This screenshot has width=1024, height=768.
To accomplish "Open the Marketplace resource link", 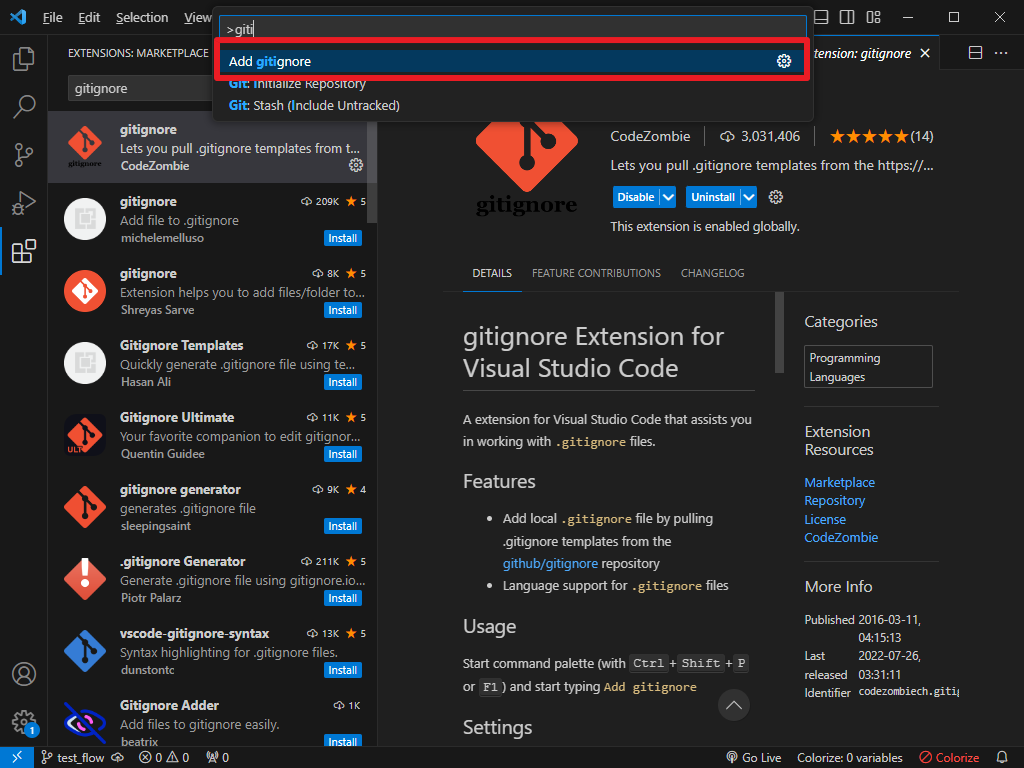I will (839, 483).
